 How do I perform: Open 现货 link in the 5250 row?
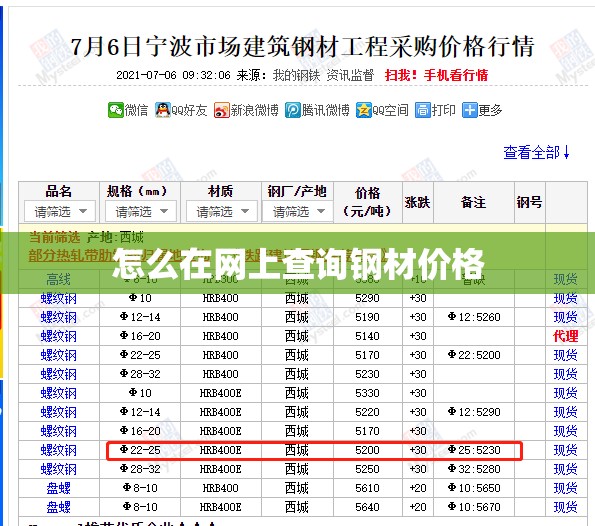565,469
